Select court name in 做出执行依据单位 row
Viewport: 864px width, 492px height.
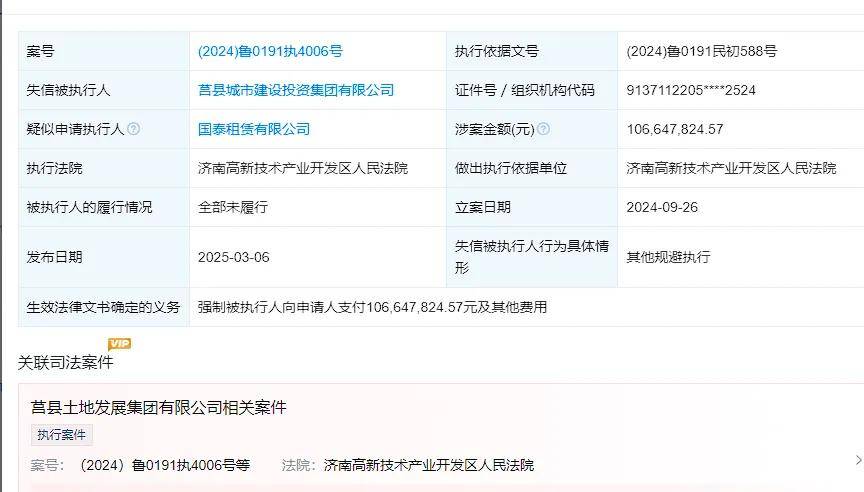point(731,168)
